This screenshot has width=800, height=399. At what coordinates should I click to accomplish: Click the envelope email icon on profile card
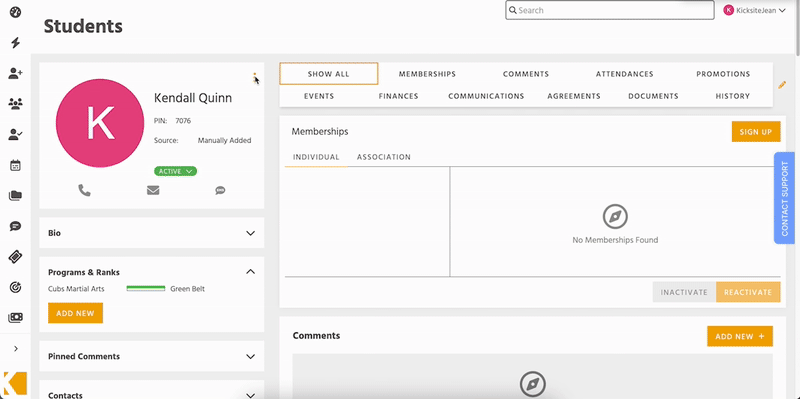click(153, 190)
